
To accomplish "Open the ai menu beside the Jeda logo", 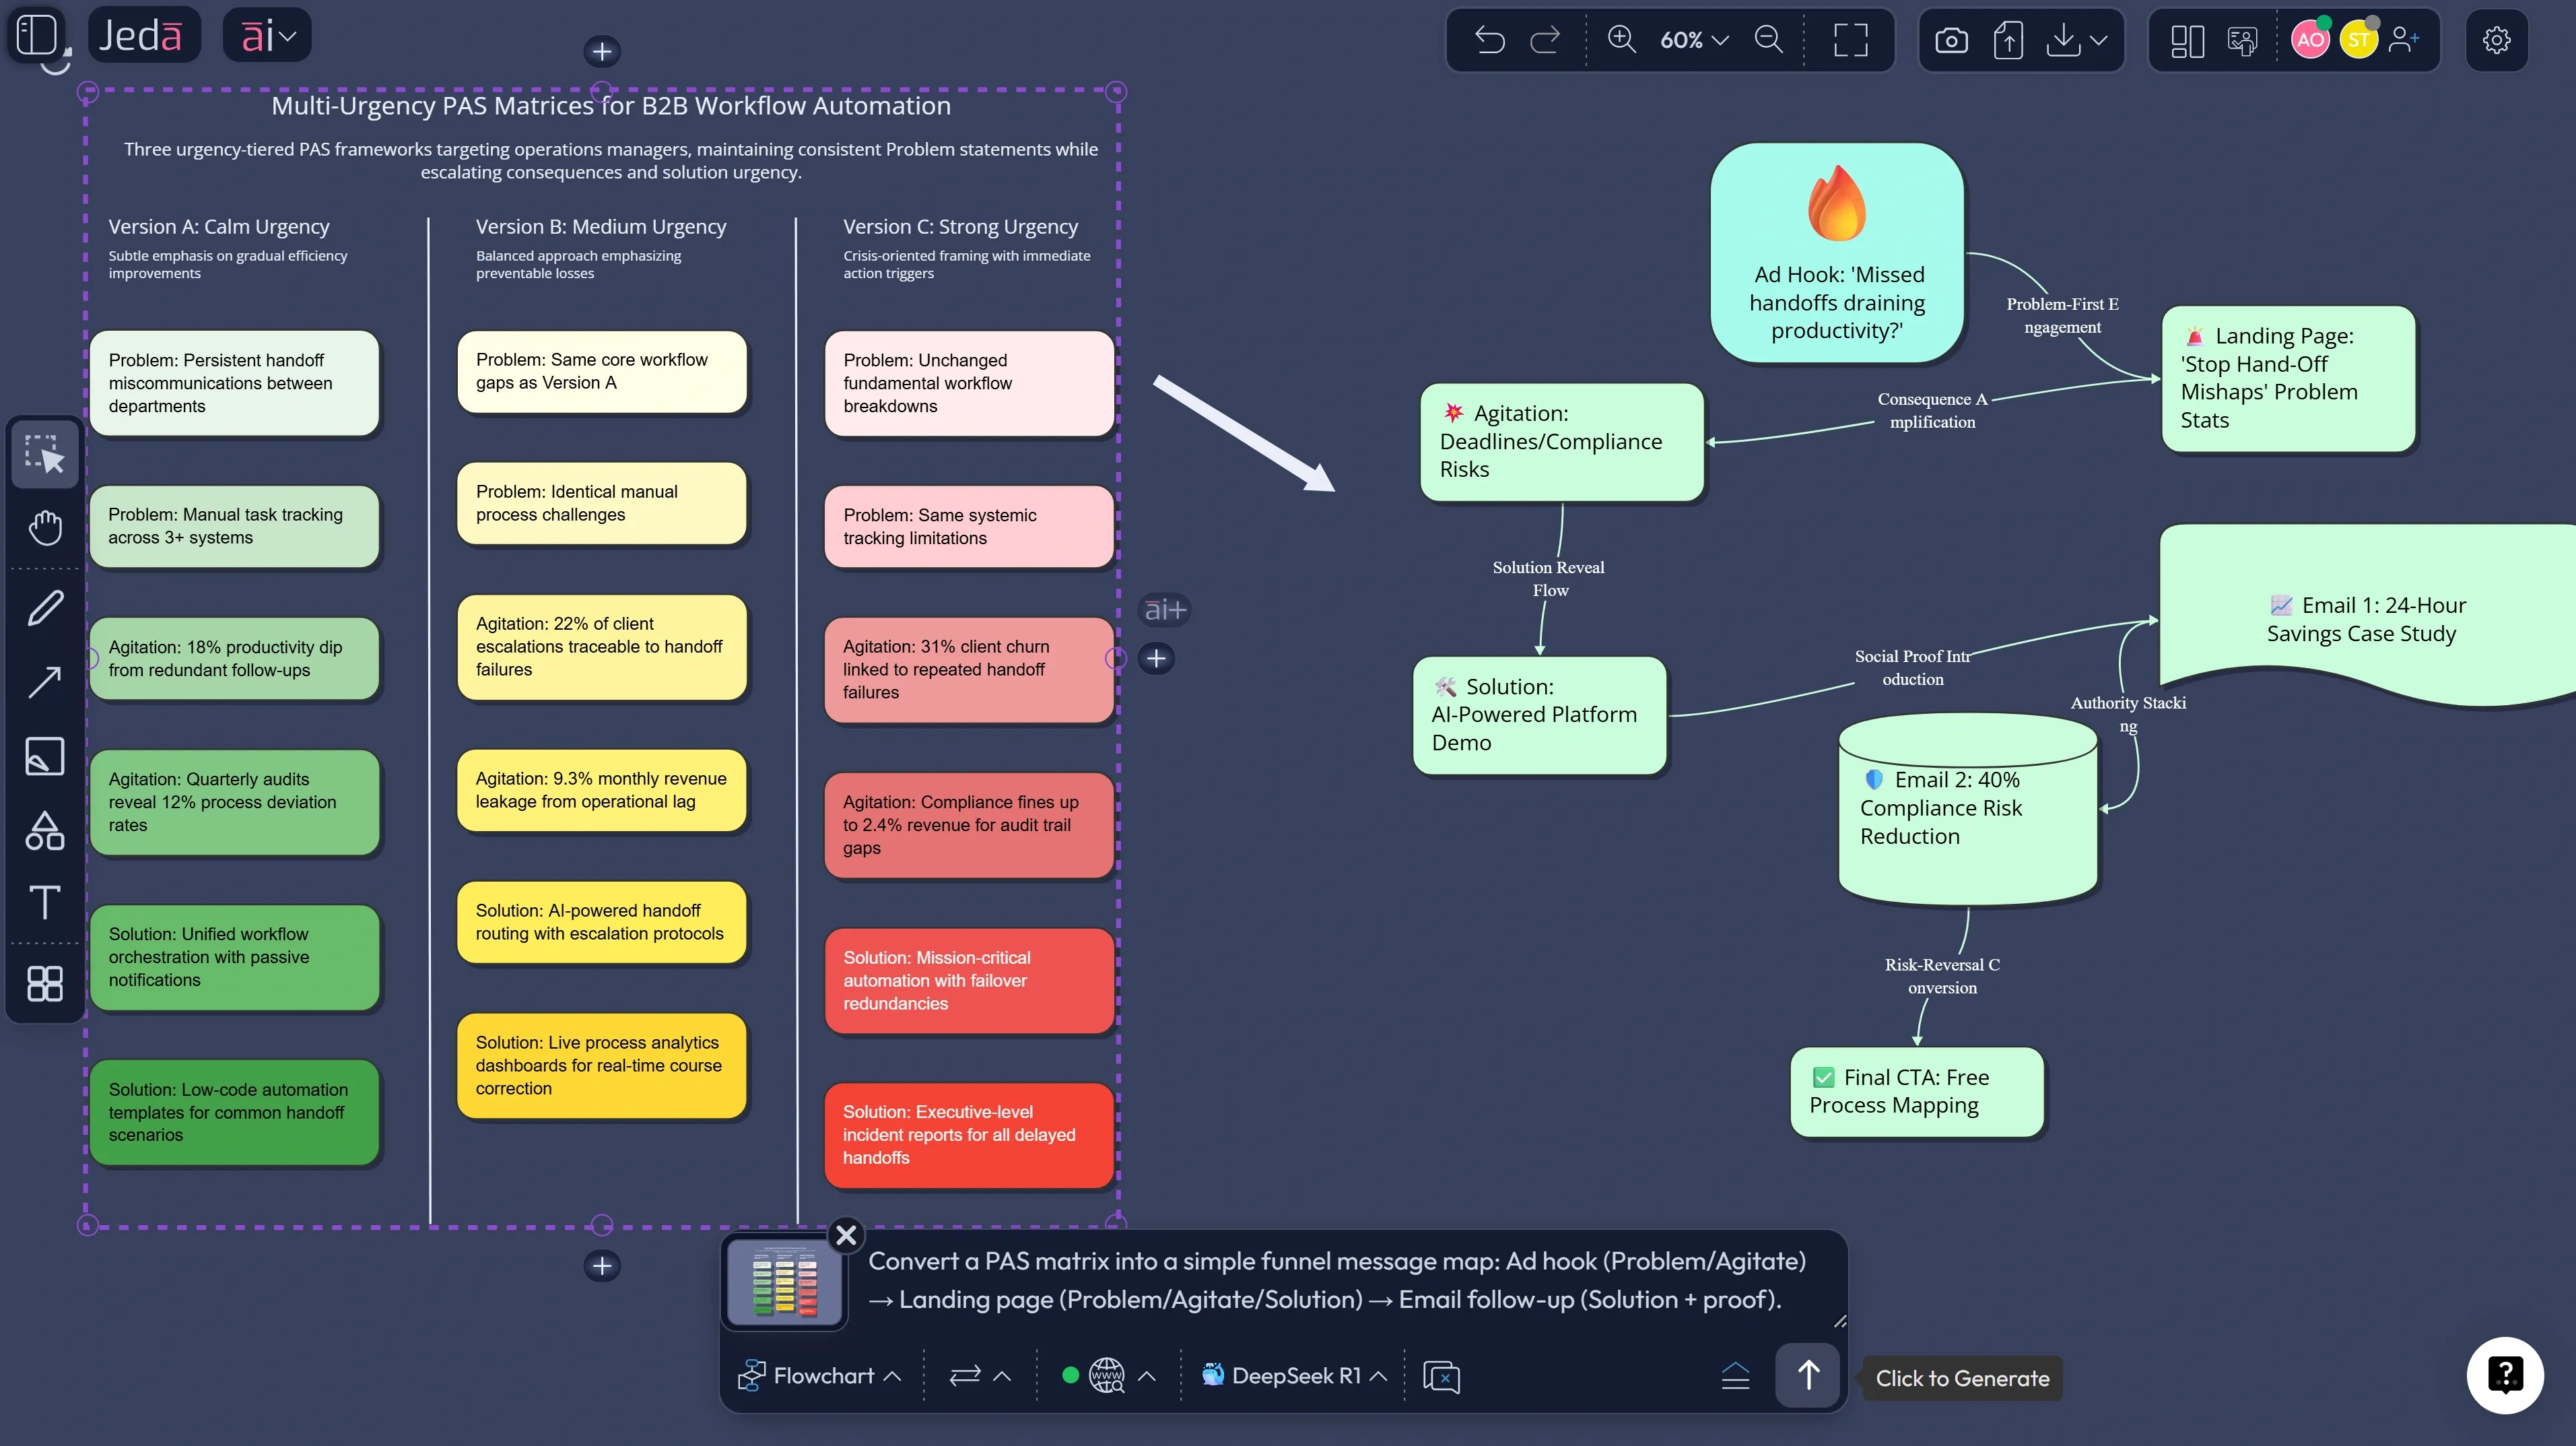I will tap(266, 35).
